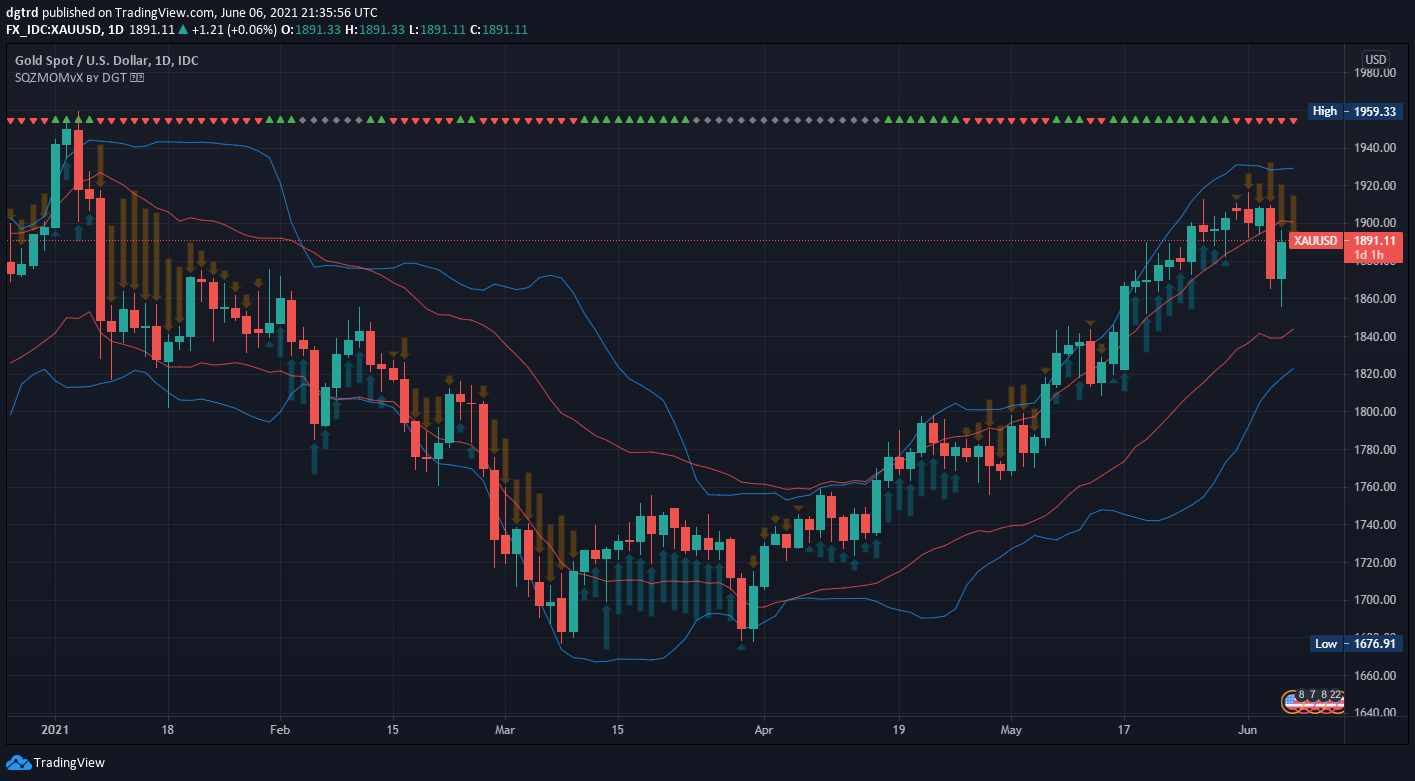The width and height of the screenshot is (1415, 781).
Task: Click the 17 date label on time axis
Action: [1125, 730]
